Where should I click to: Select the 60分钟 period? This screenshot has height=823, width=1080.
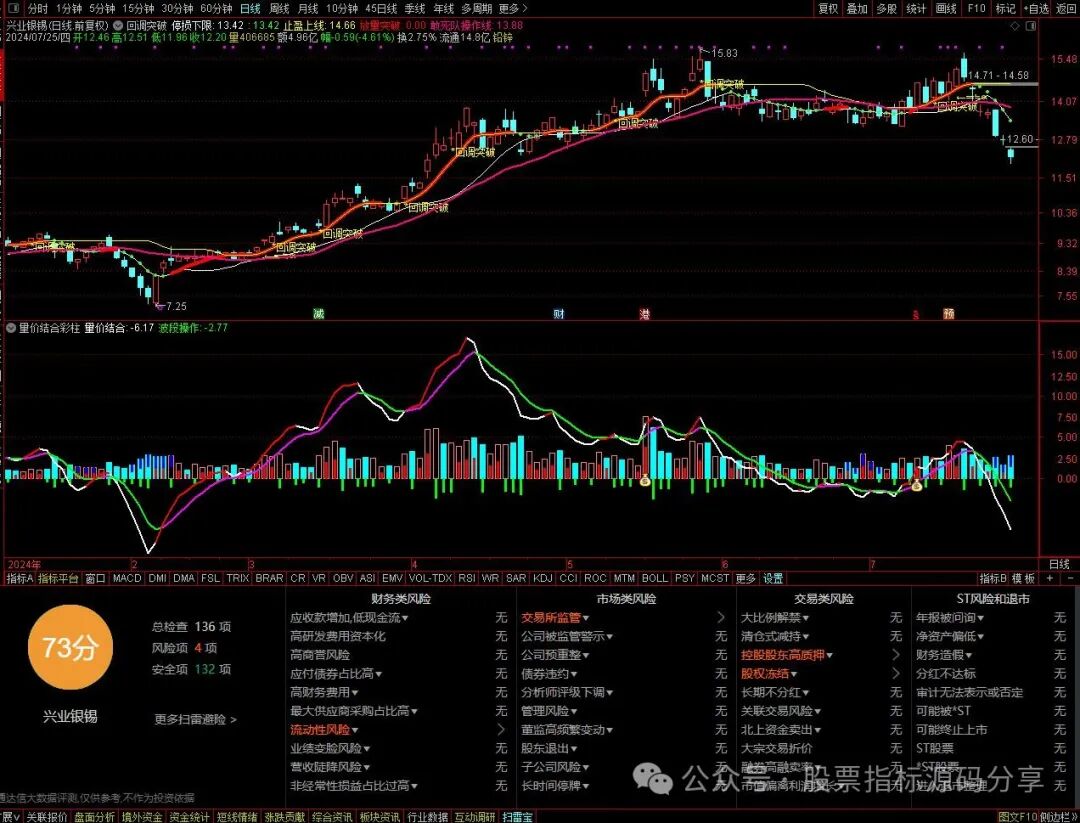pos(216,8)
